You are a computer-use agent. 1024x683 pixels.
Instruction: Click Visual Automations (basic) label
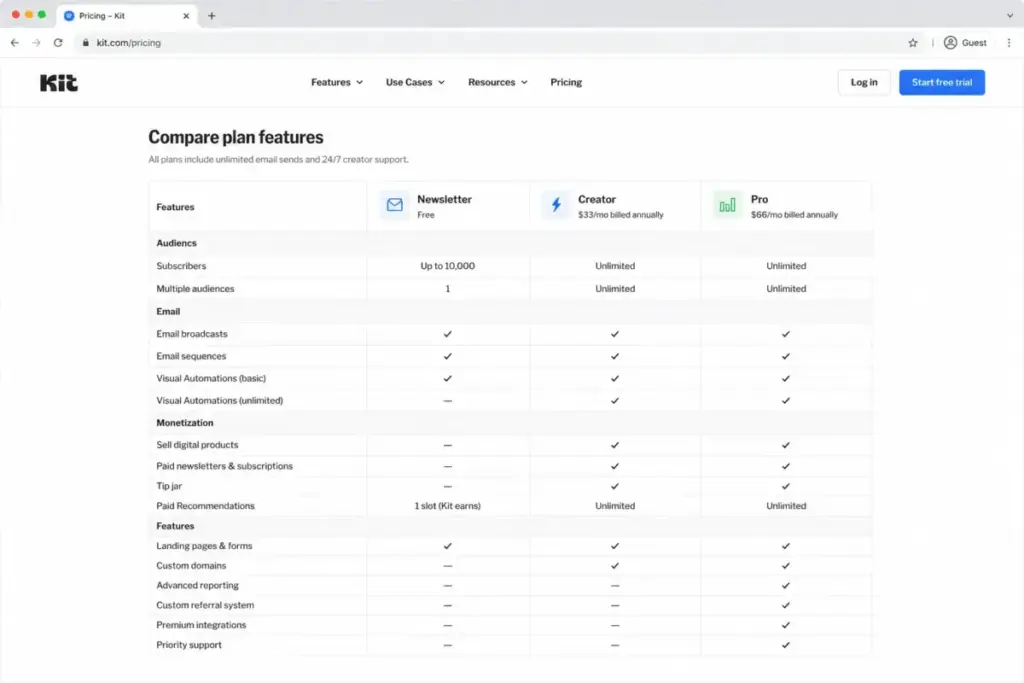pyautogui.click(x=211, y=378)
